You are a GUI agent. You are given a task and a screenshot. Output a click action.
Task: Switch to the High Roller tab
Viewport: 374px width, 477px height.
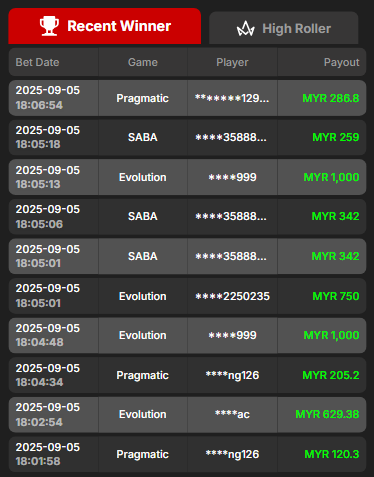coord(284,28)
